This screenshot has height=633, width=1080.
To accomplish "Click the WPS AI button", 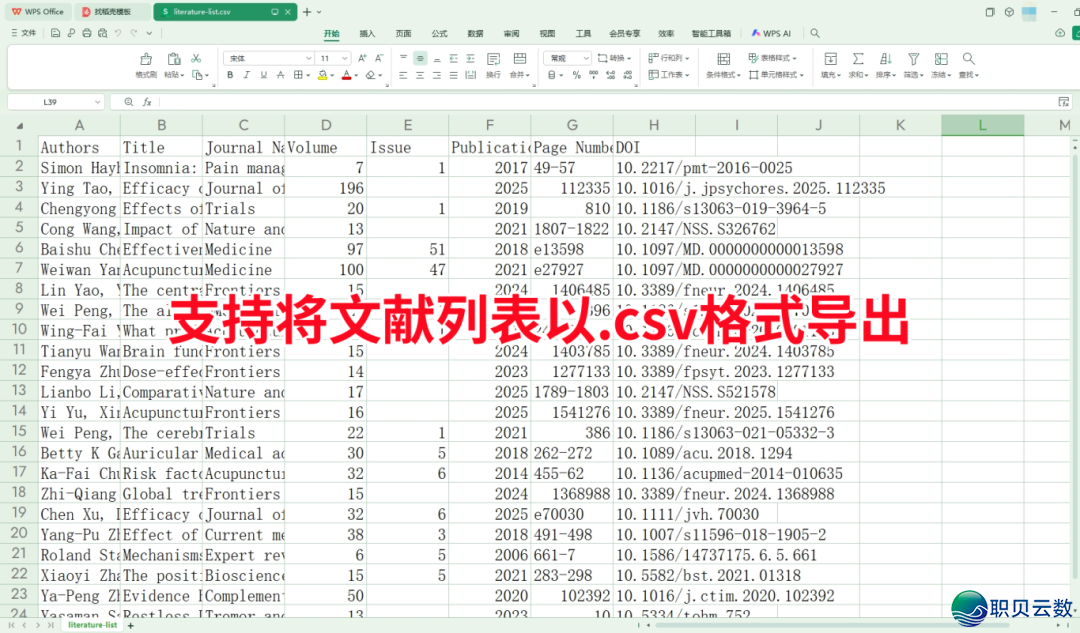I will (x=772, y=33).
